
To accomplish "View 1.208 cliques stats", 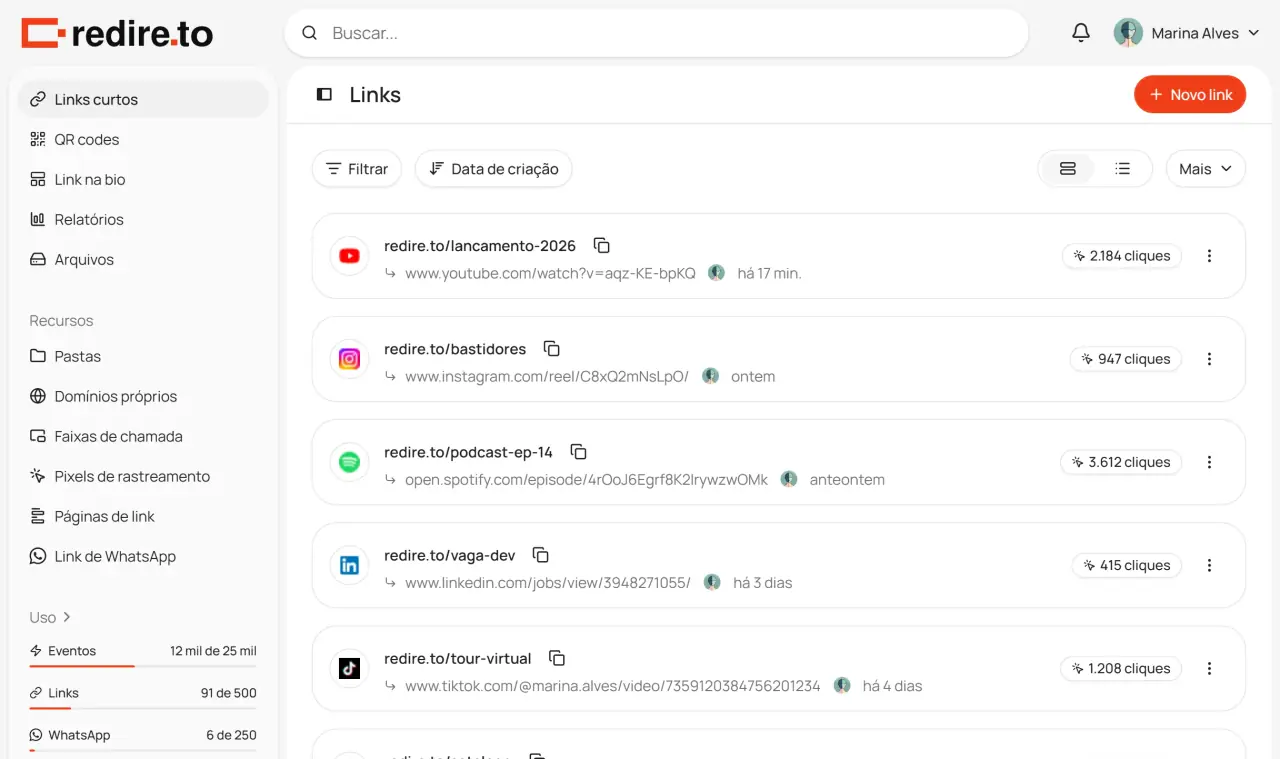I will tap(1121, 668).
